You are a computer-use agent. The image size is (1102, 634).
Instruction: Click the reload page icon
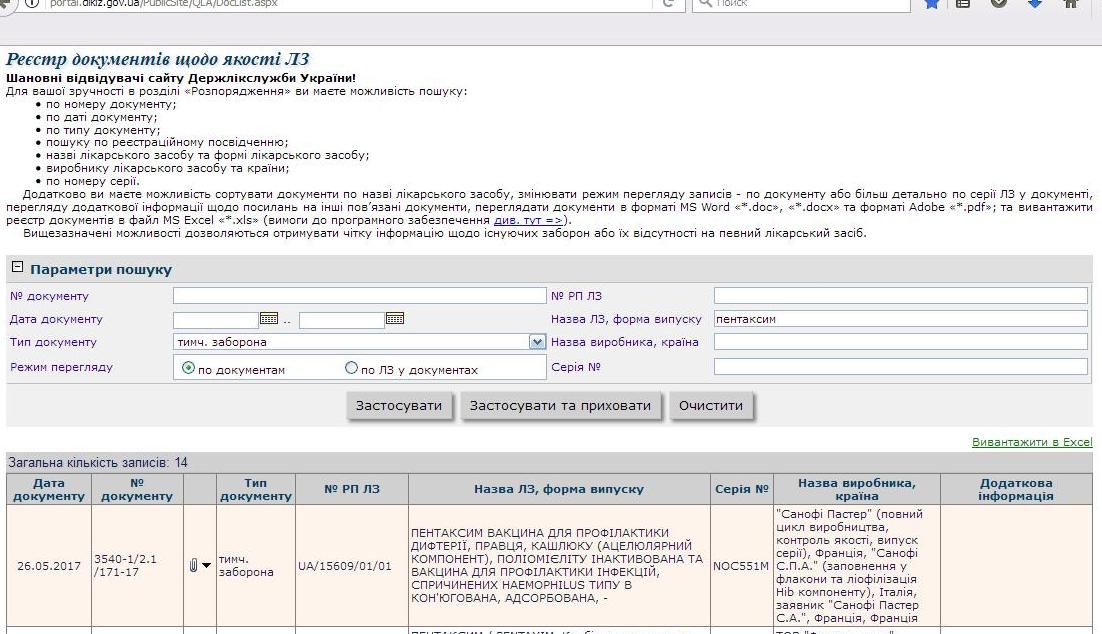669,4
